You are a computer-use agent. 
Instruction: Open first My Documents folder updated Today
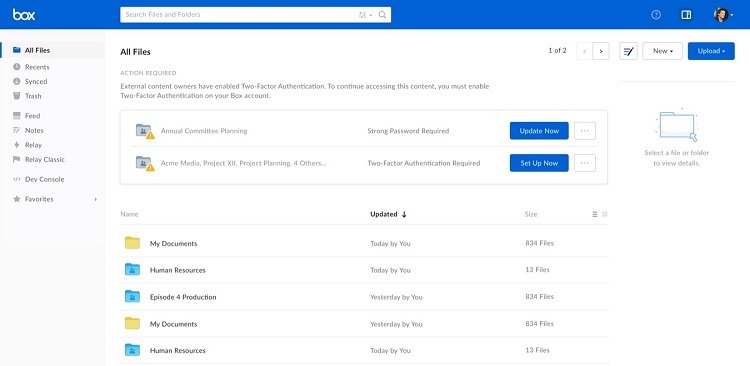(364, 244)
